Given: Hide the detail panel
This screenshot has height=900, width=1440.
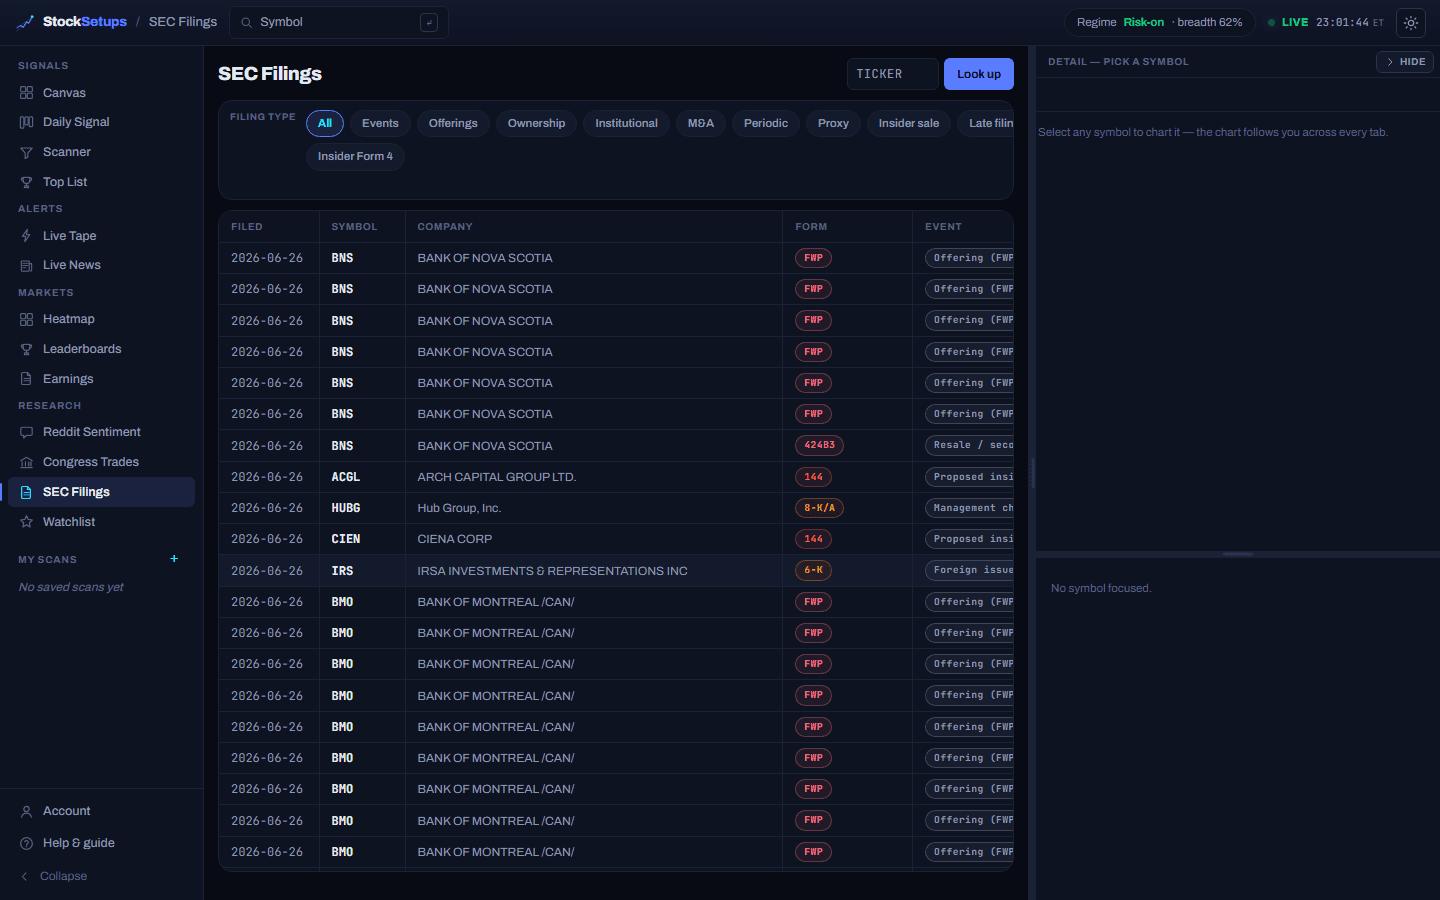Looking at the screenshot, I should click(1405, 62).
